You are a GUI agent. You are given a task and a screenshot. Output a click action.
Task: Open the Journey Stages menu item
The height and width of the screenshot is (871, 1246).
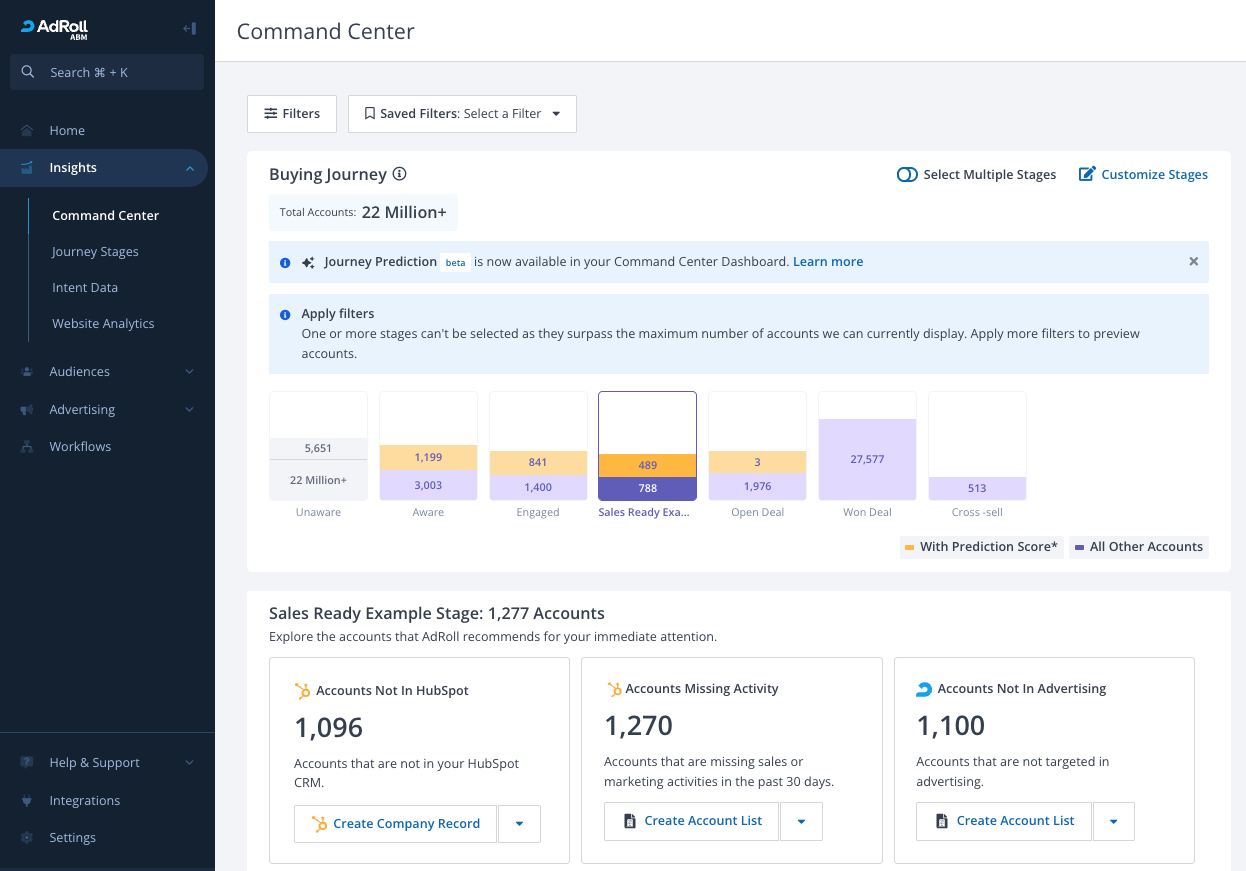(95, 252)
